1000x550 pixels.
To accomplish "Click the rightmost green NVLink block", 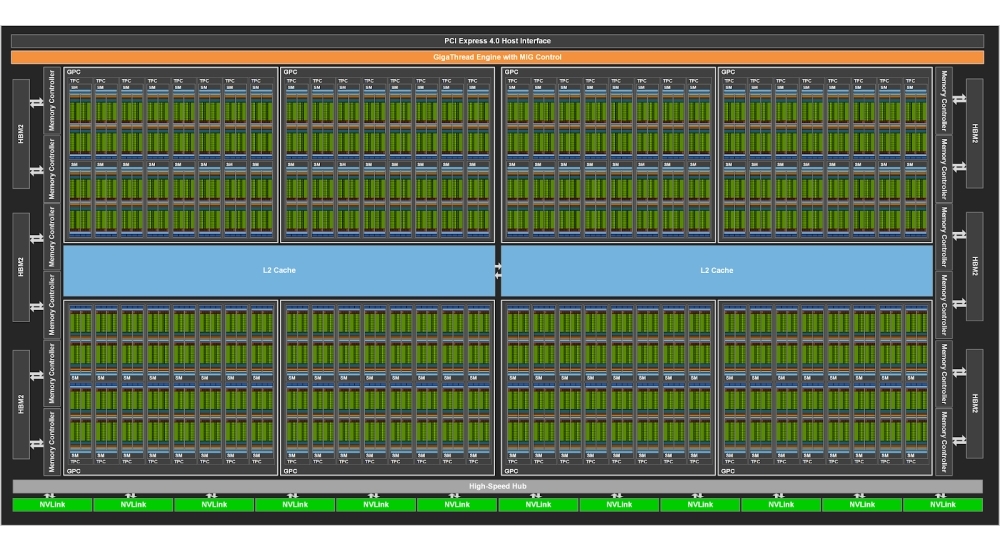I will [942, 505].
